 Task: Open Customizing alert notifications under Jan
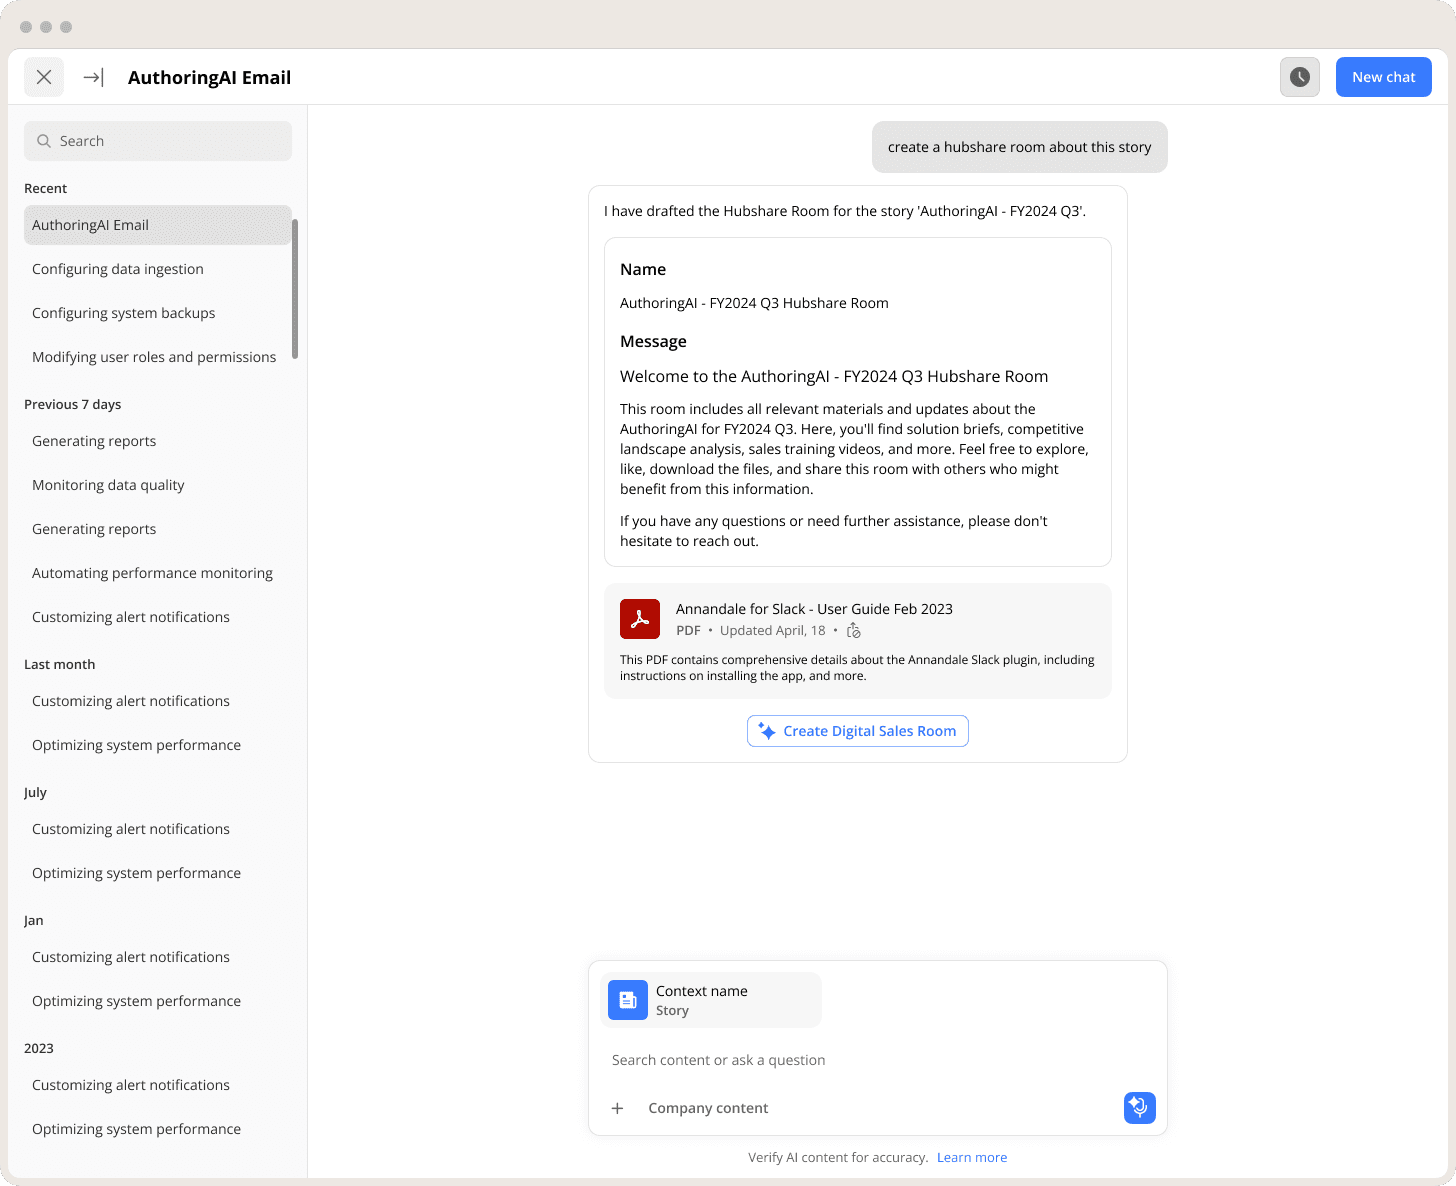(158, 957)
